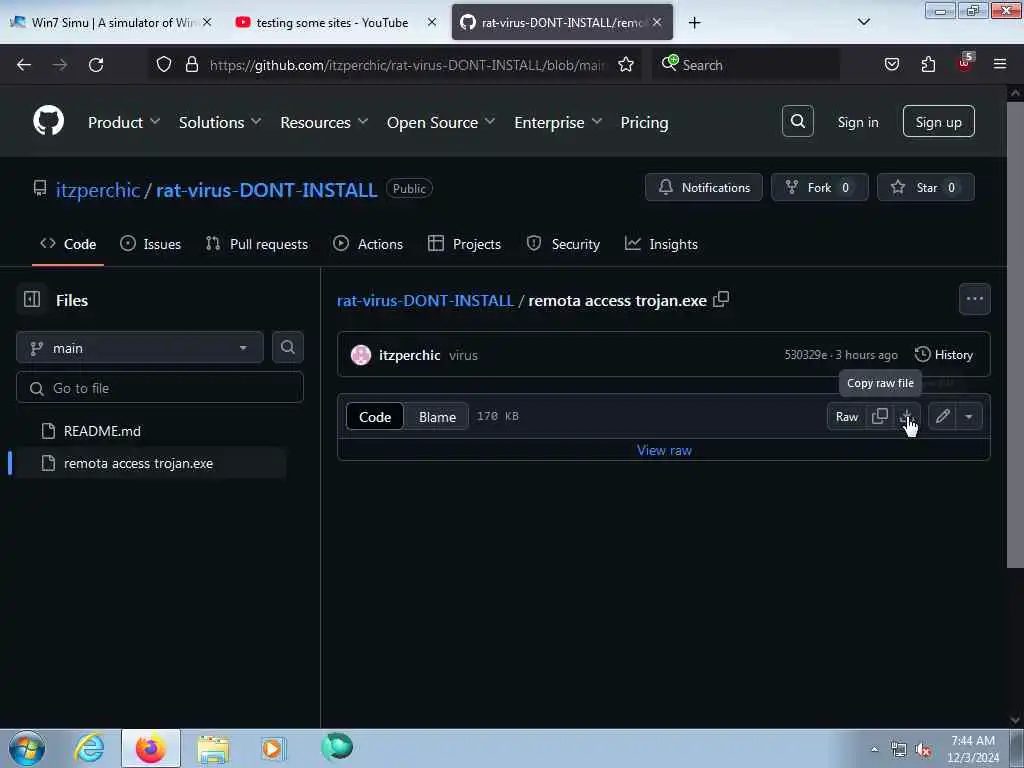Click the GitHub logo home icon
The height and width of the screenshot is (768, 1024).
click(48, 121)
